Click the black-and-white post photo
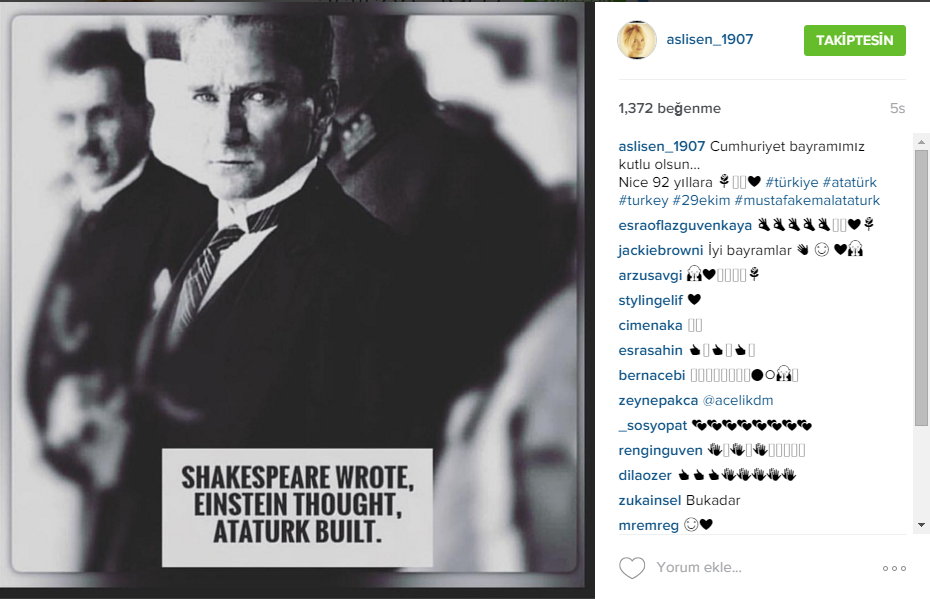This screenshot has height=599, width=930. coord(297,250)
